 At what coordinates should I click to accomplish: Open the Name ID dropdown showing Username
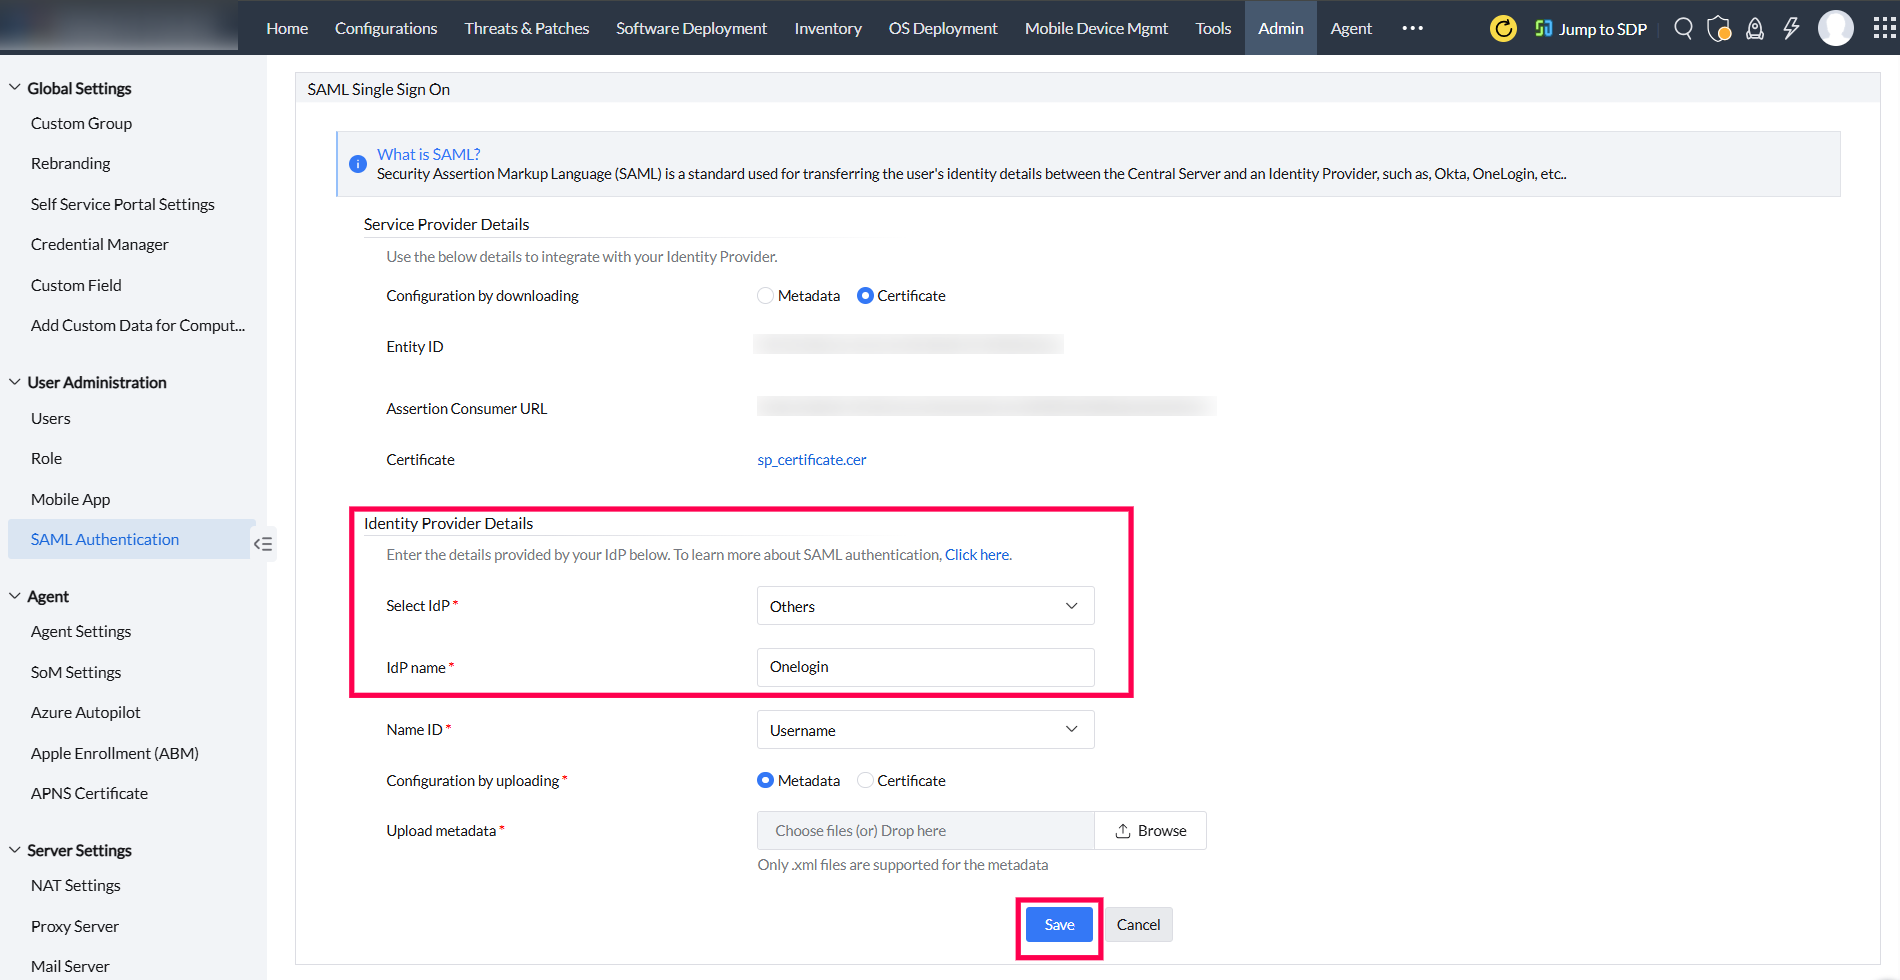[x=925, y=730]
